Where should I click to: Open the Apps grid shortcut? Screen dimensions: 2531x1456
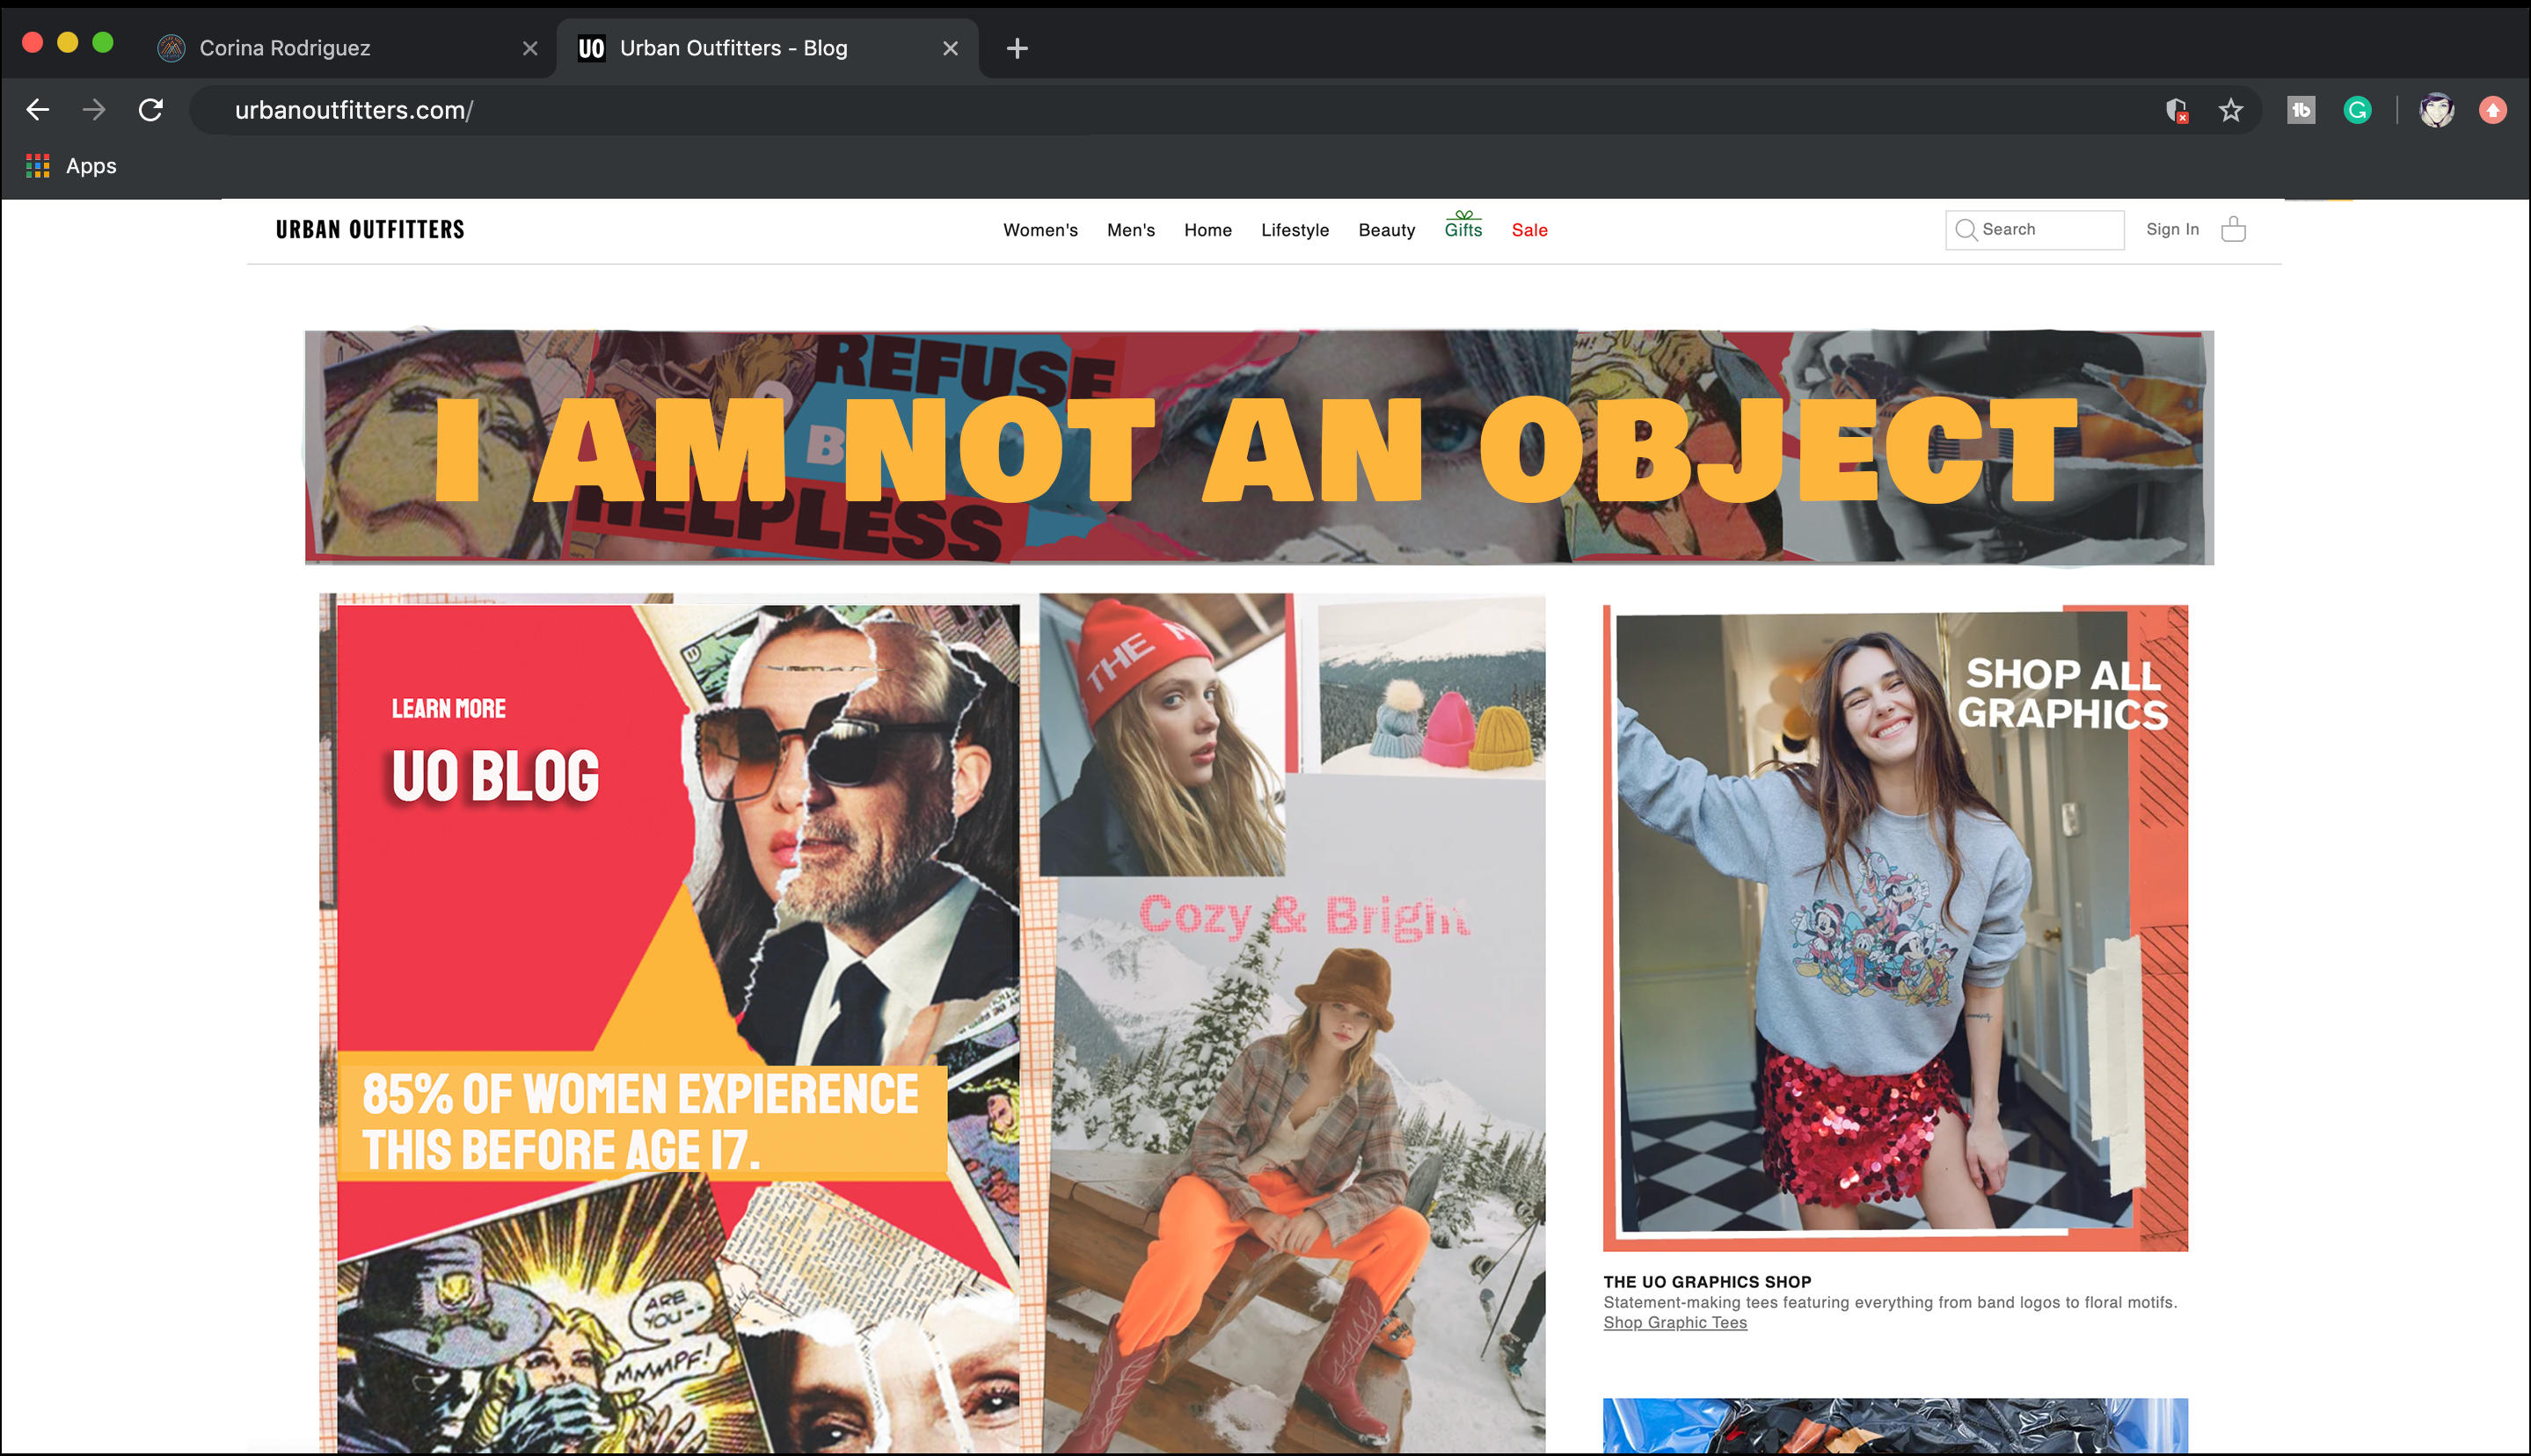[38, 166]
